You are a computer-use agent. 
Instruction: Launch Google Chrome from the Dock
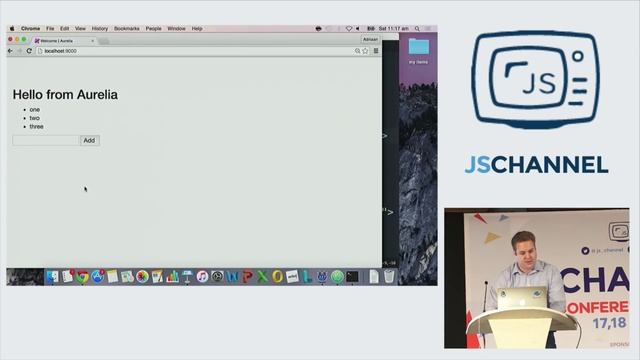82,277
